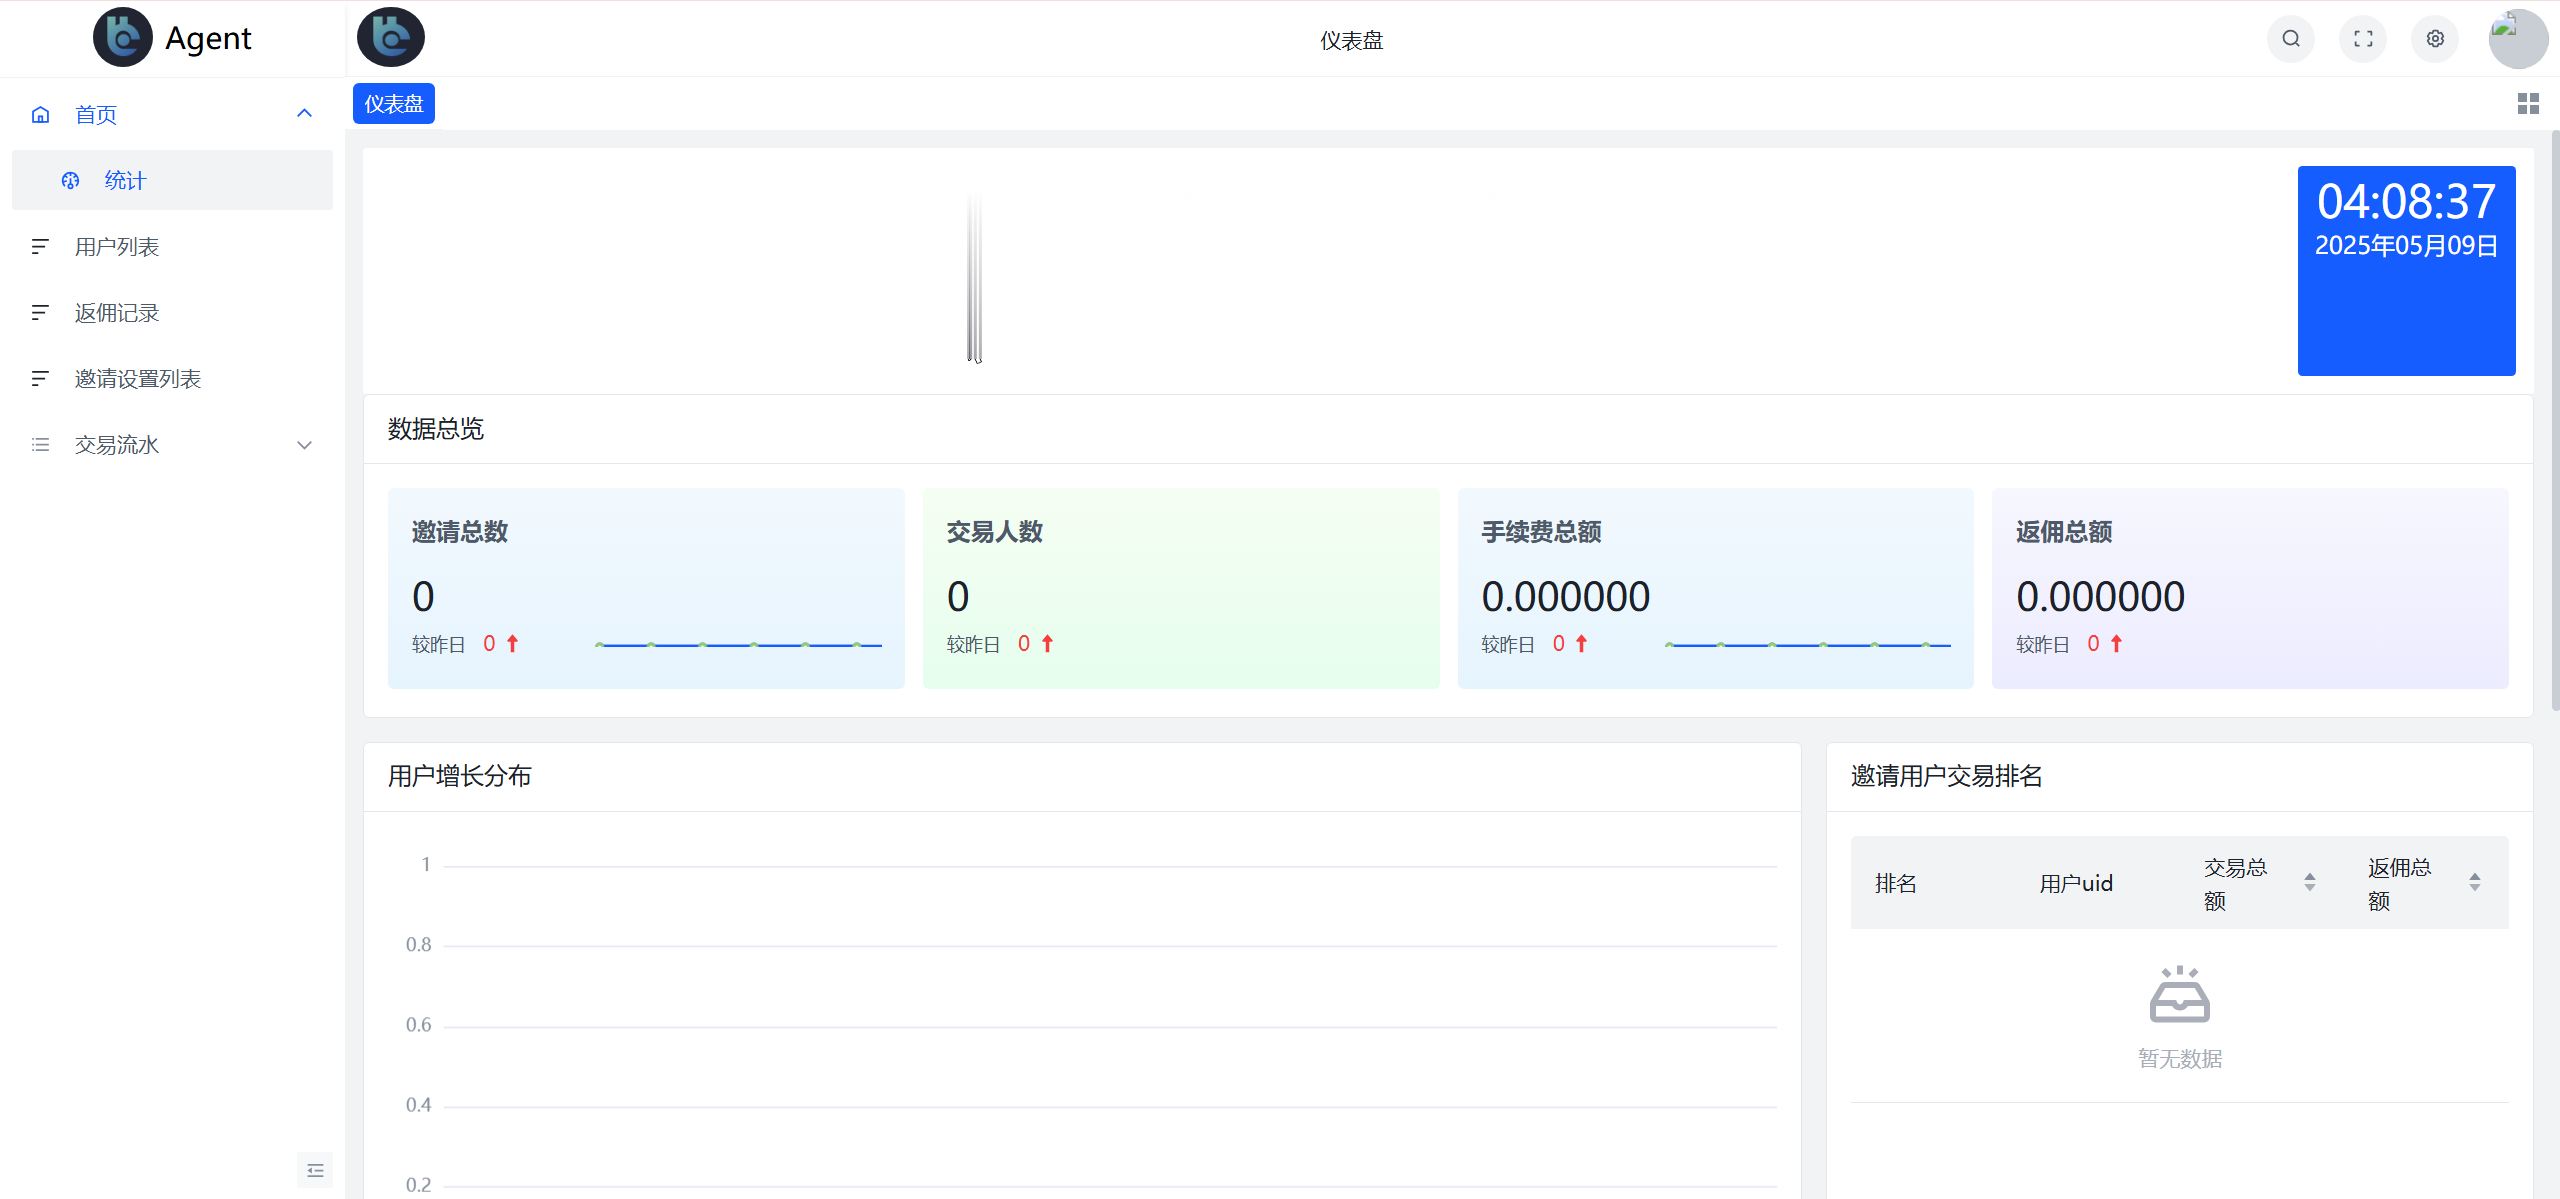This screenshot has height=1199, width=2560.
Task: Sort the table by 交易总额 column
Action: [x=2309, y=882]
